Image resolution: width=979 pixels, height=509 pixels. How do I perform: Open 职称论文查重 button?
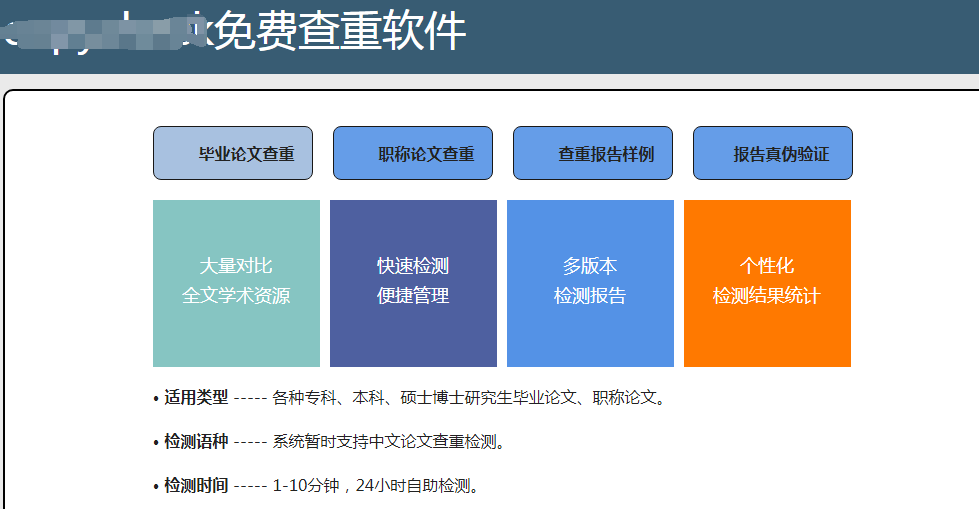413,153
